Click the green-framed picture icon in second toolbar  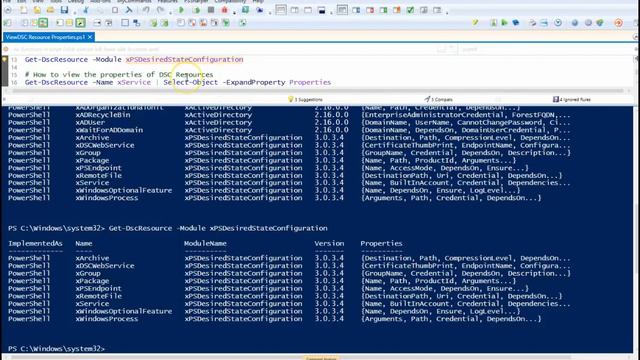tap(43, 22)
